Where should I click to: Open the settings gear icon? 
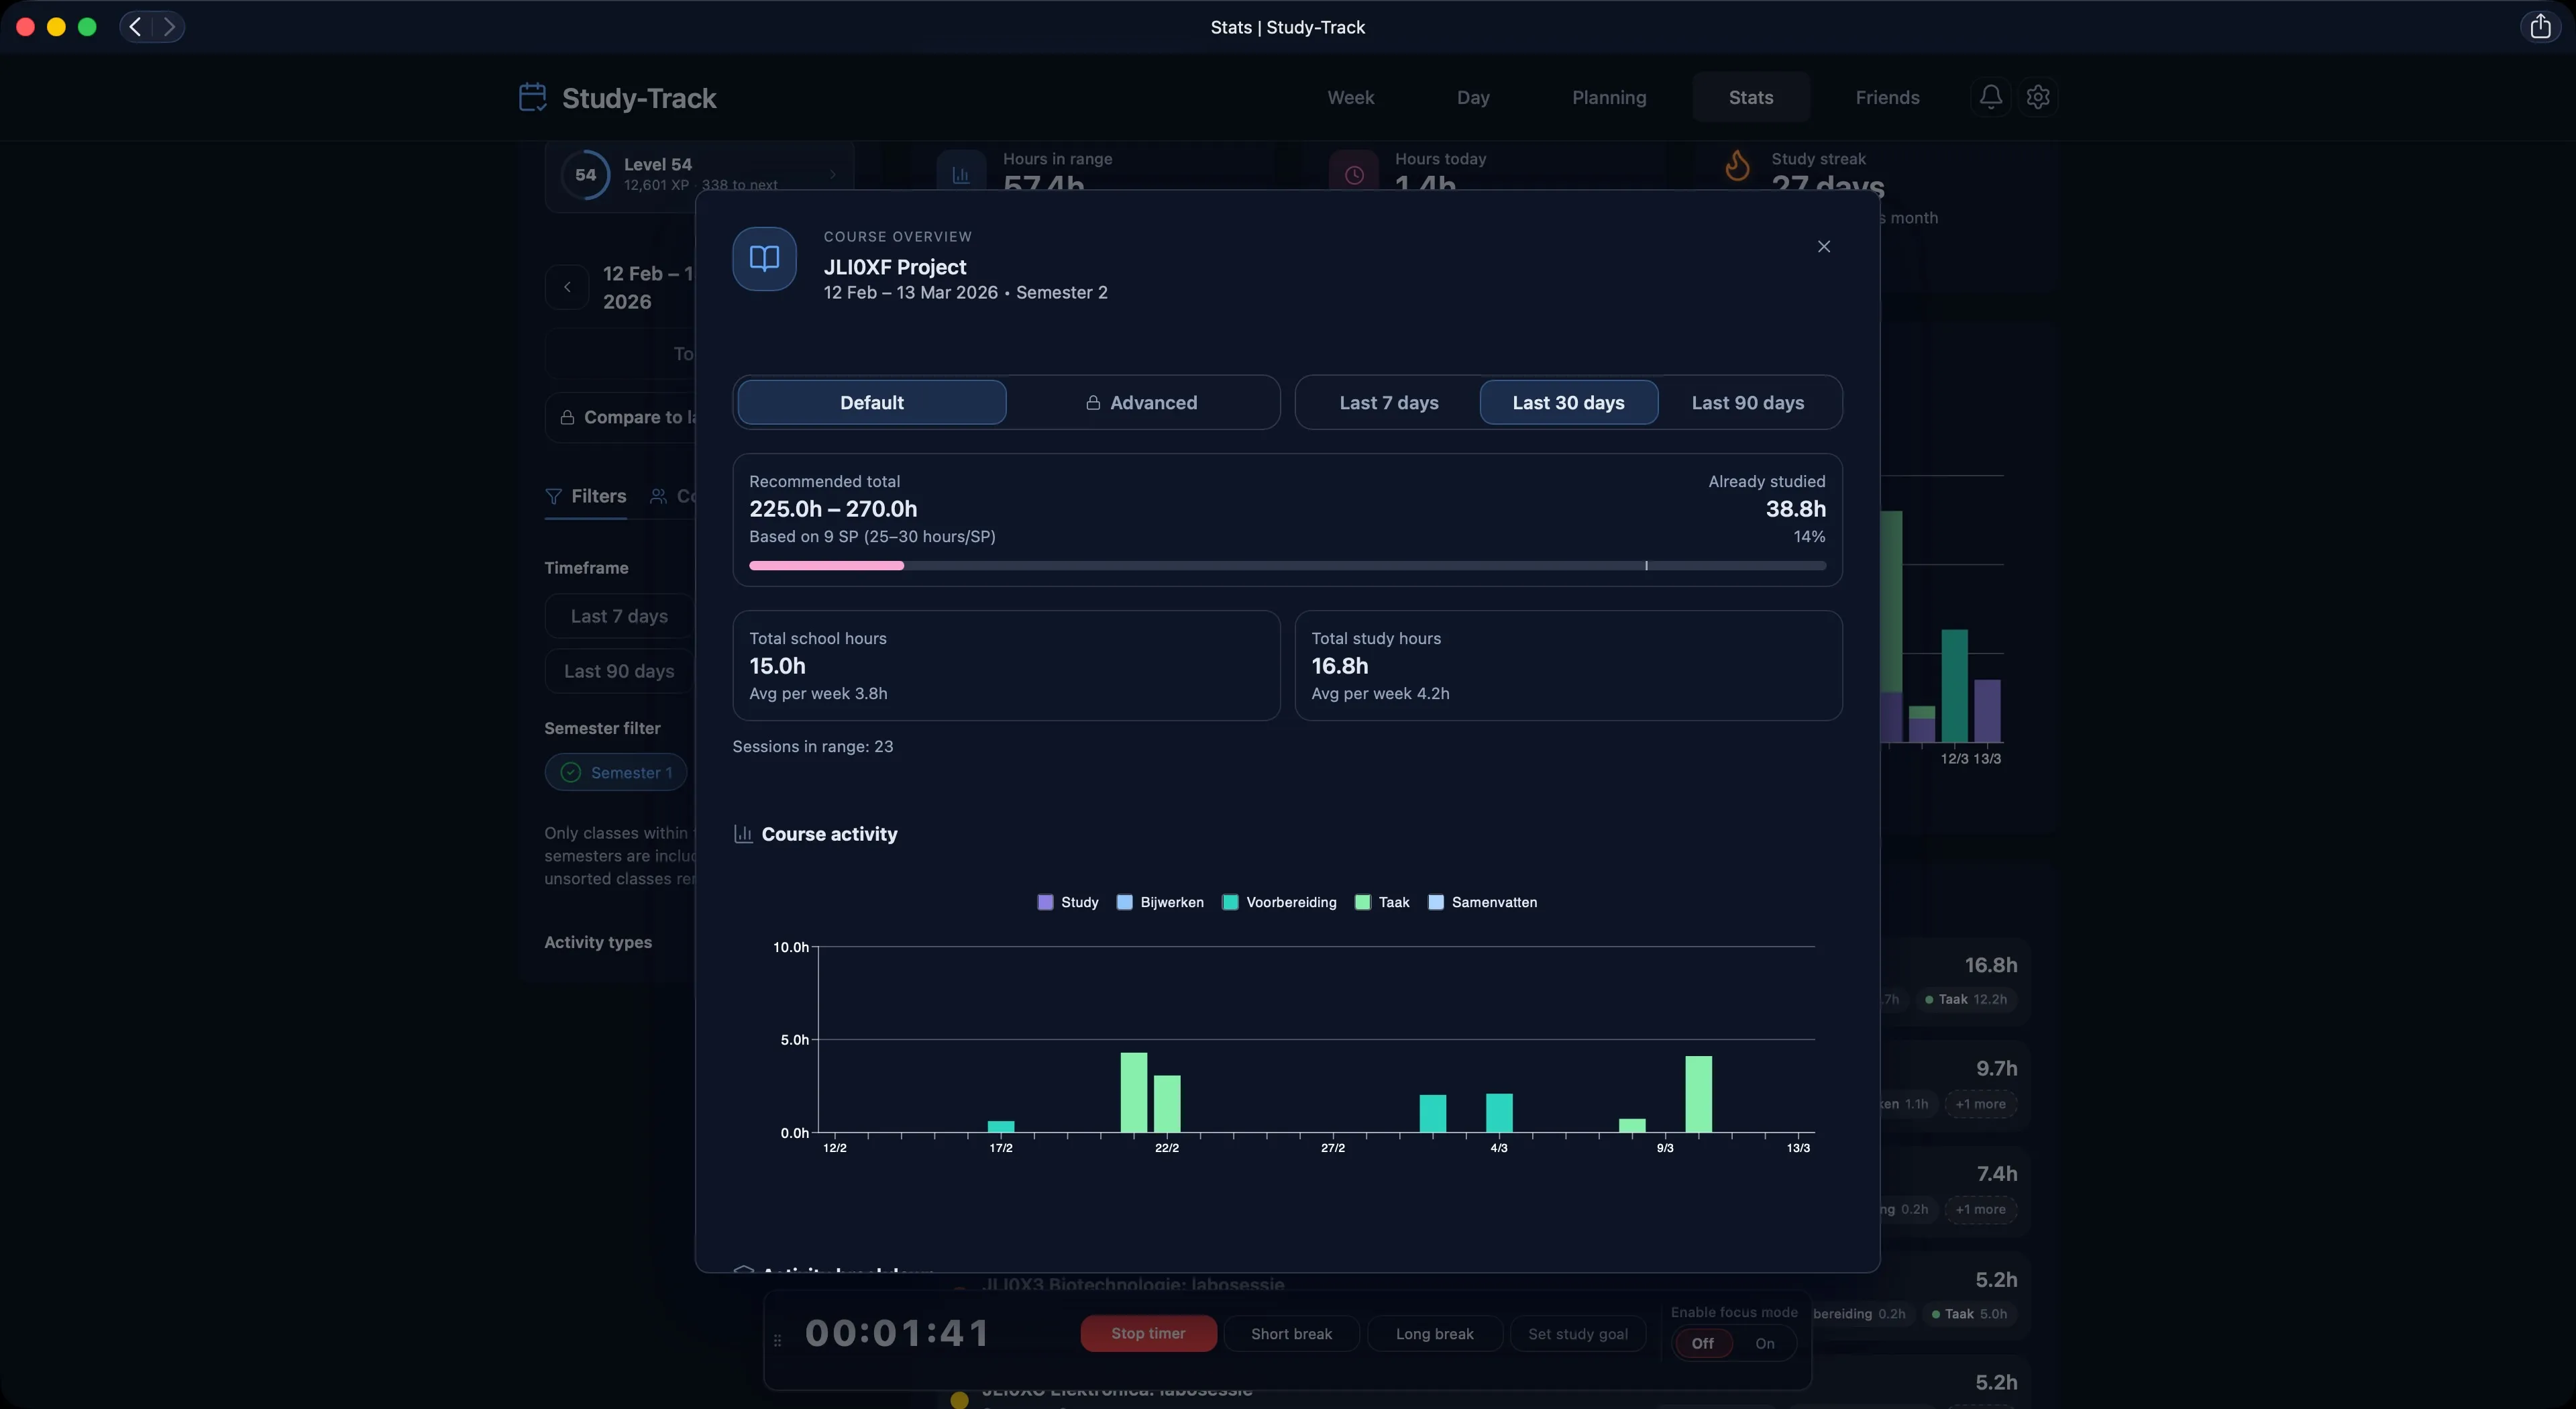(2037, 97)
